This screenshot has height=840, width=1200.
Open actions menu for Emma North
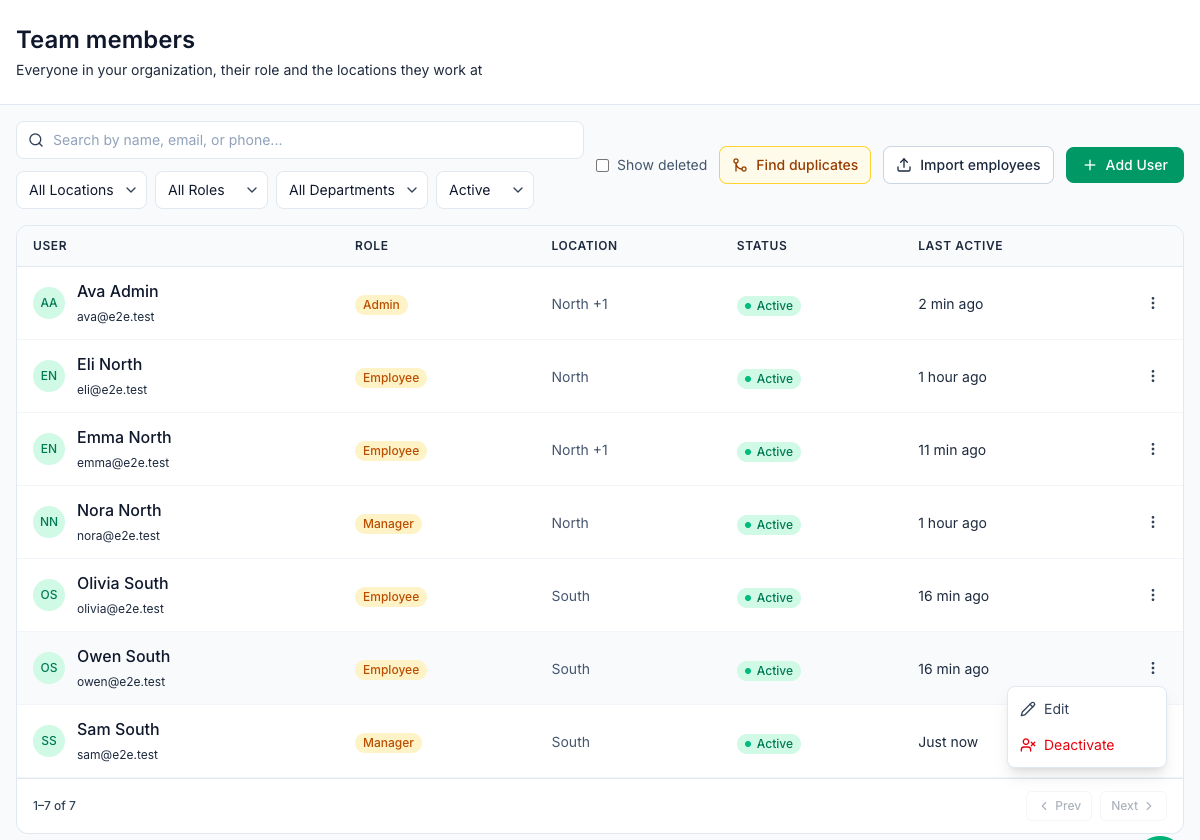coord(1153,449)
